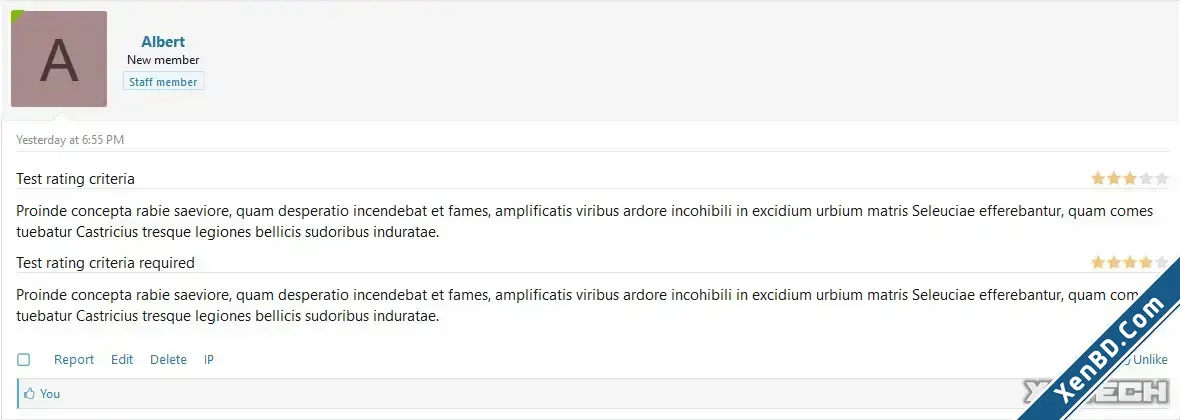Delete the review post
The width and height of the screenshot is (1180, 420).
(x=168, y=360)
